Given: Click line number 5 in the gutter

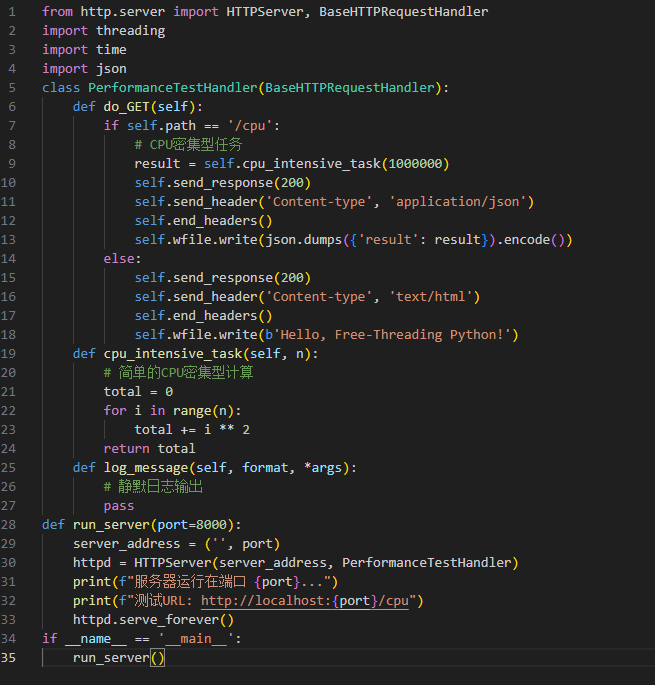Looking at the screenshot, I should [x=12, y=87].
